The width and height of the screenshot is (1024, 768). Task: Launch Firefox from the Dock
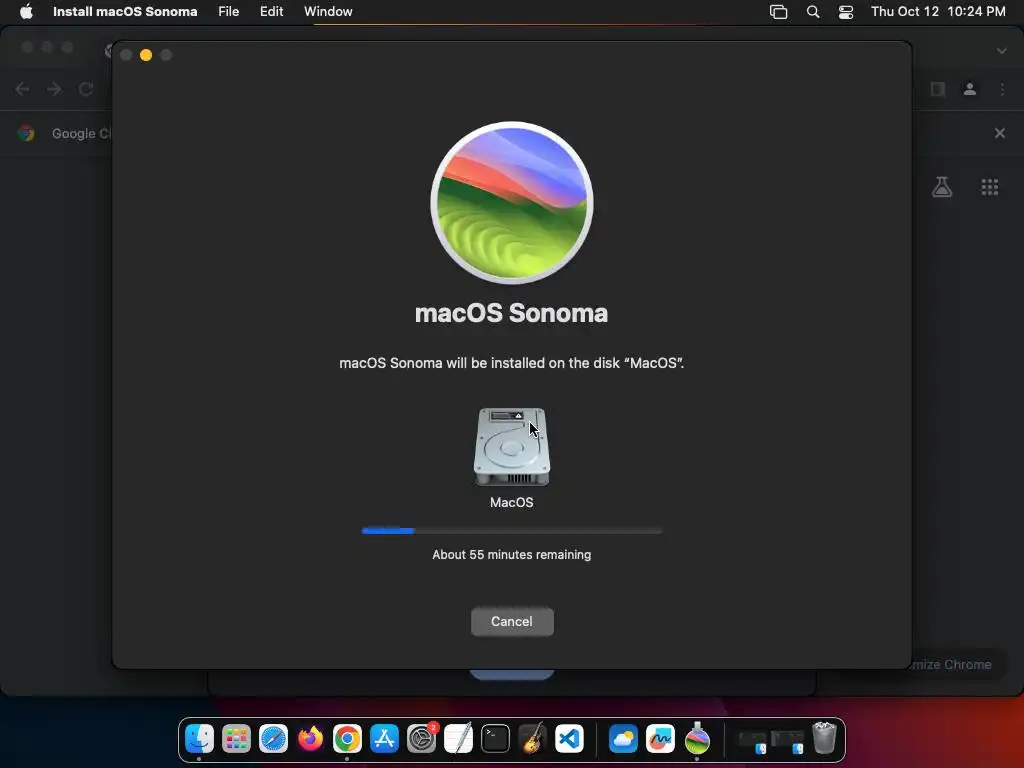(310, 739)
